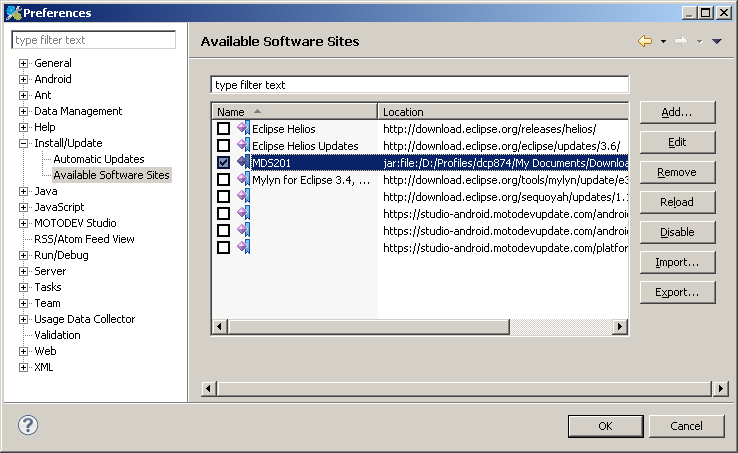This screenshot has width=738, height=453.
Task: Select Automatic Updates in the tree
Action: coord(99,159)
